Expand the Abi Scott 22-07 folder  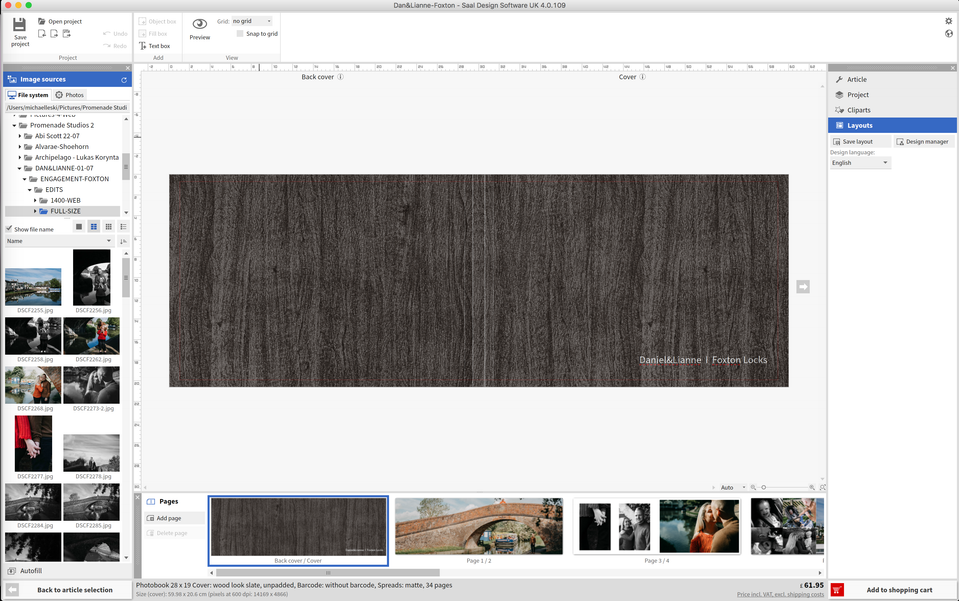(x=20, y=136)
